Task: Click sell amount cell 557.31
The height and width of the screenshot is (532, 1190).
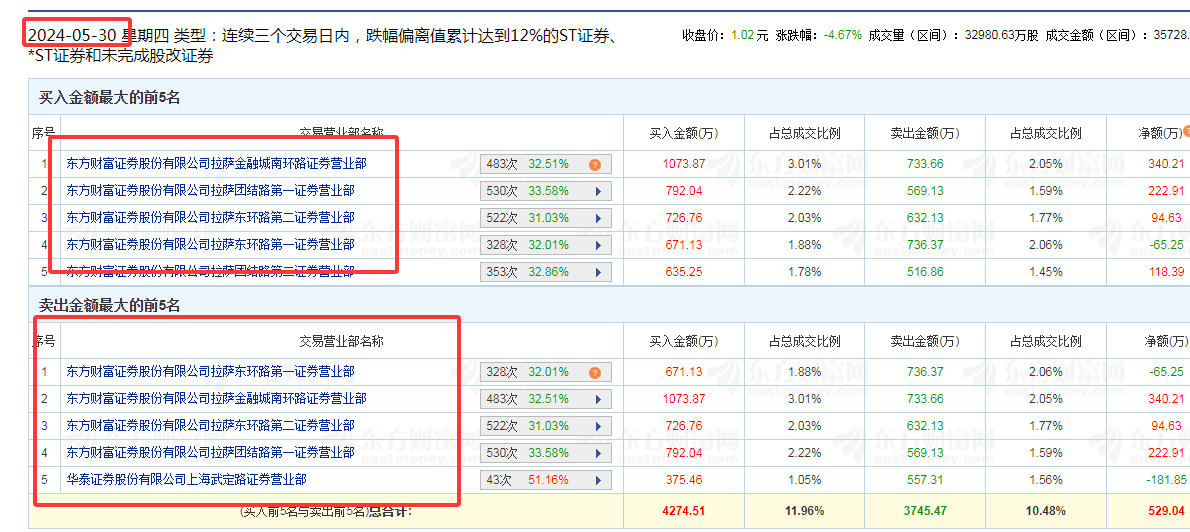Action: coord(925,480)
